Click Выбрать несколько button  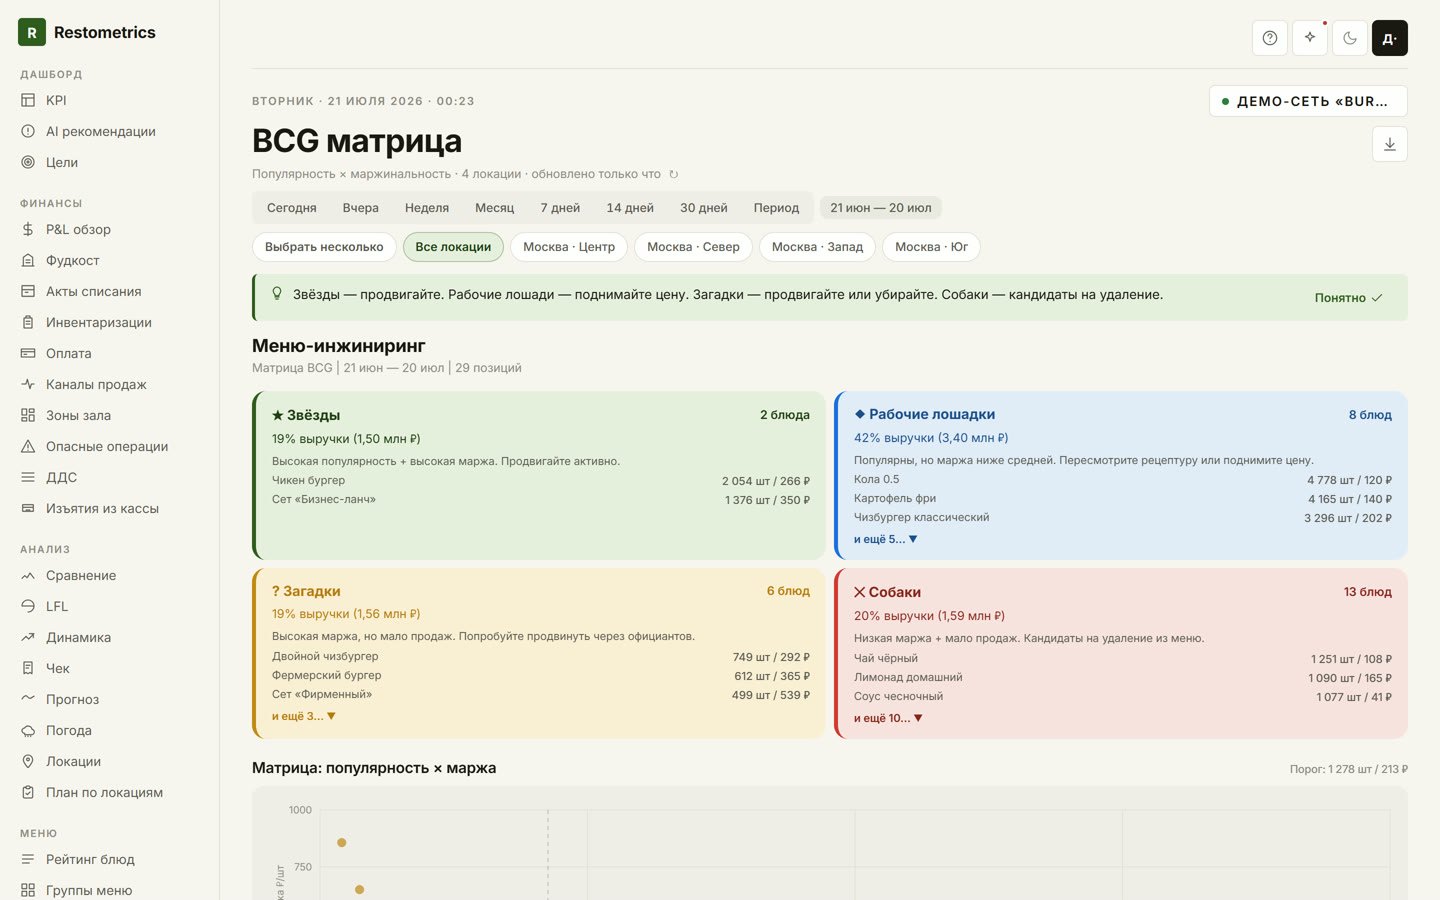324,247
